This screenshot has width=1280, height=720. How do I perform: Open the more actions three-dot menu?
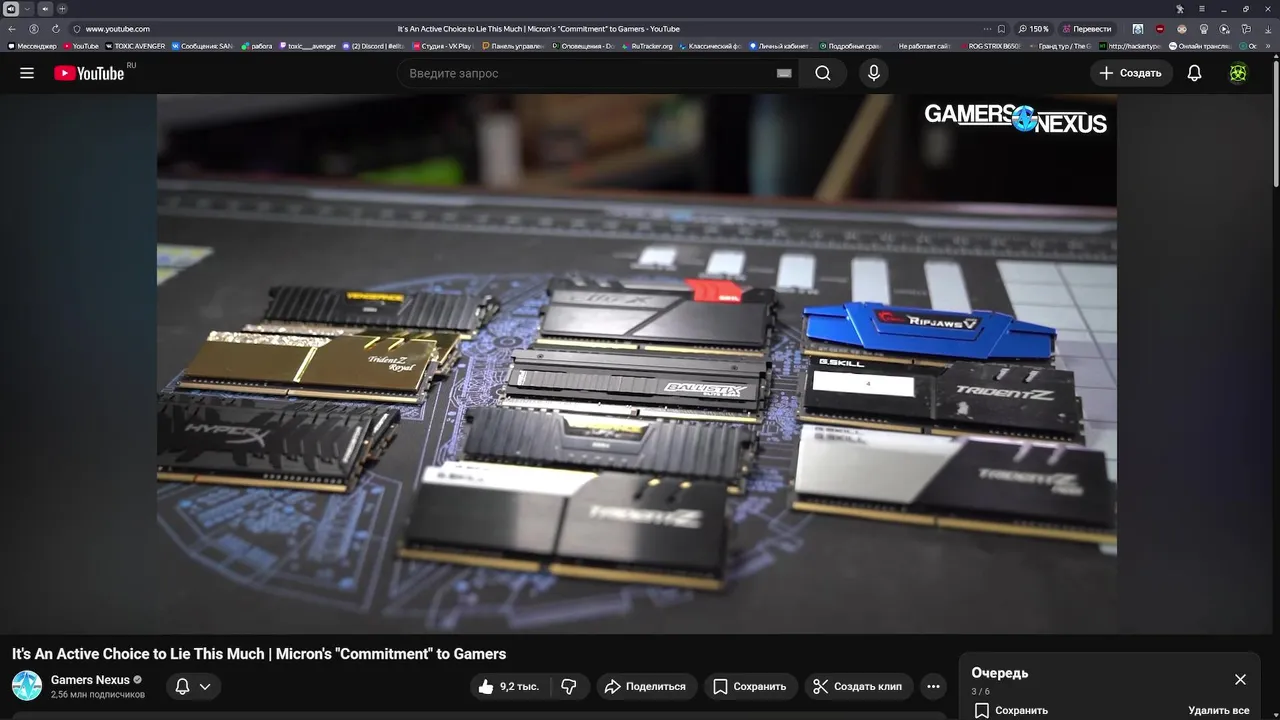933,686
